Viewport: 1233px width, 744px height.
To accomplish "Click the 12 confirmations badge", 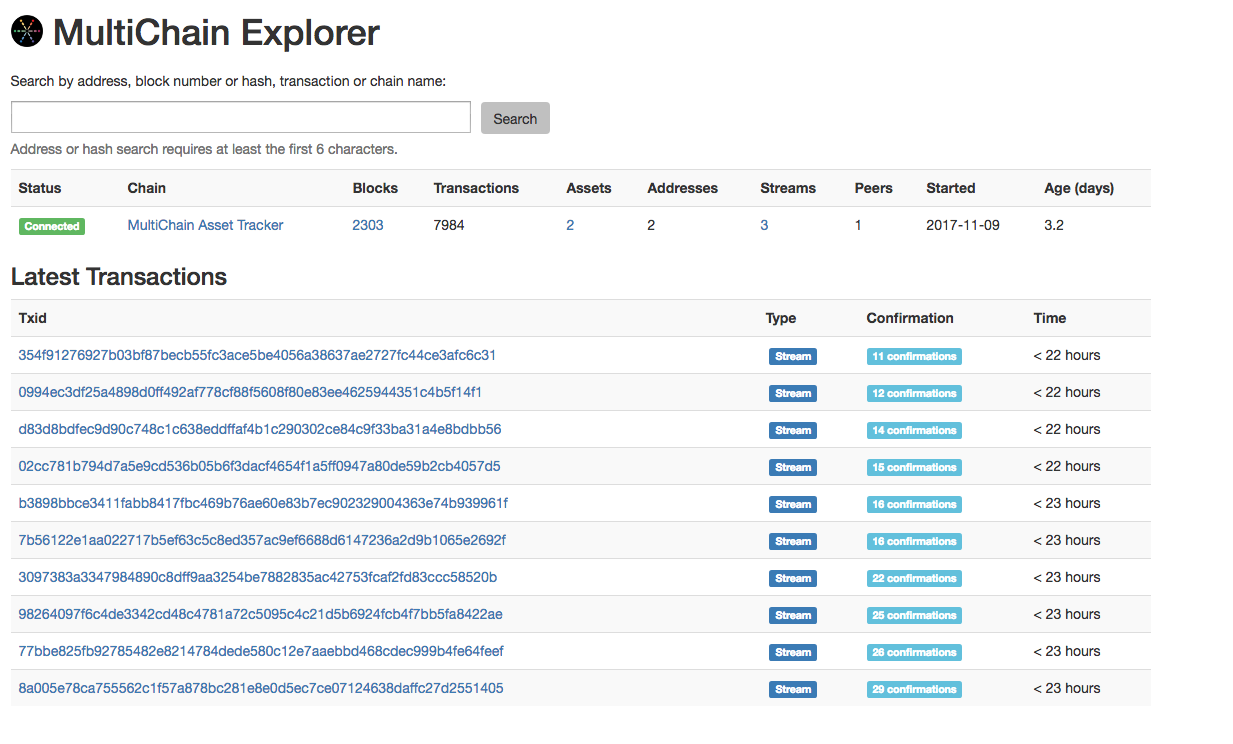I will click(x=914, y=393).
